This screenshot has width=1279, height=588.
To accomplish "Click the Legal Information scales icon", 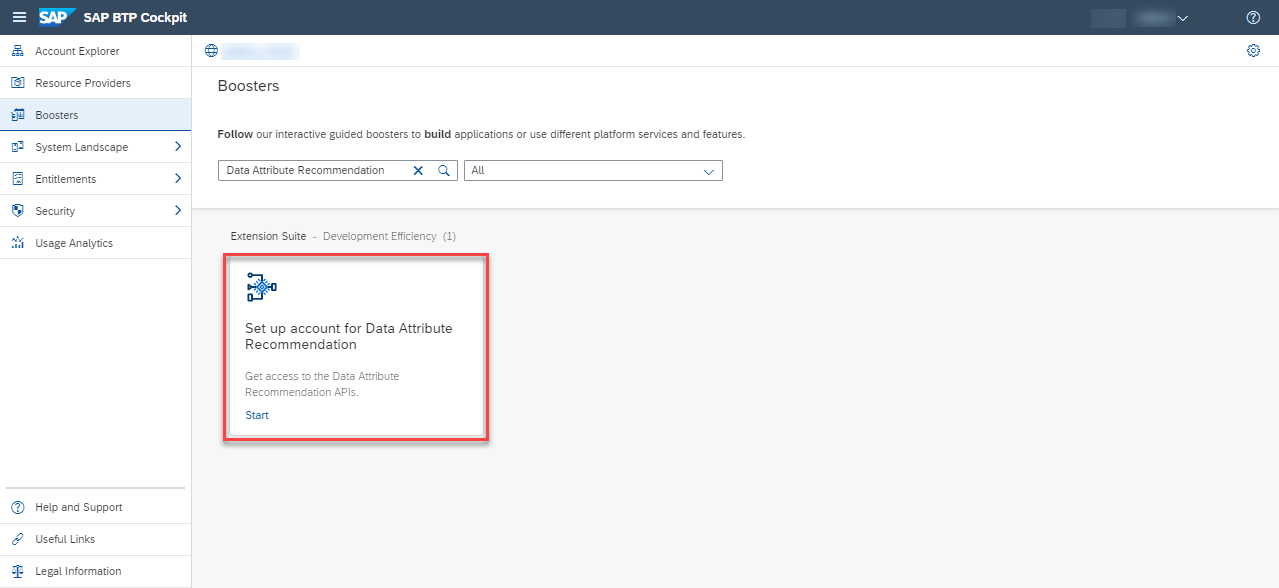I will pos(17,571).
